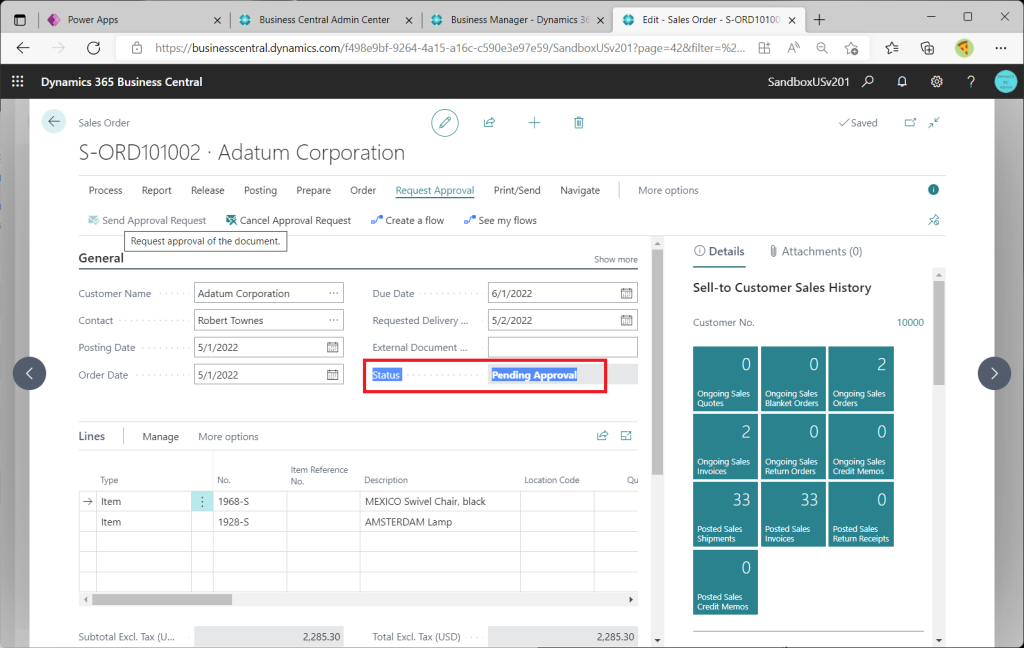Expand More options in the Lines section
The width and height of the screenshot is (1024, 648).
pos(229,436)
